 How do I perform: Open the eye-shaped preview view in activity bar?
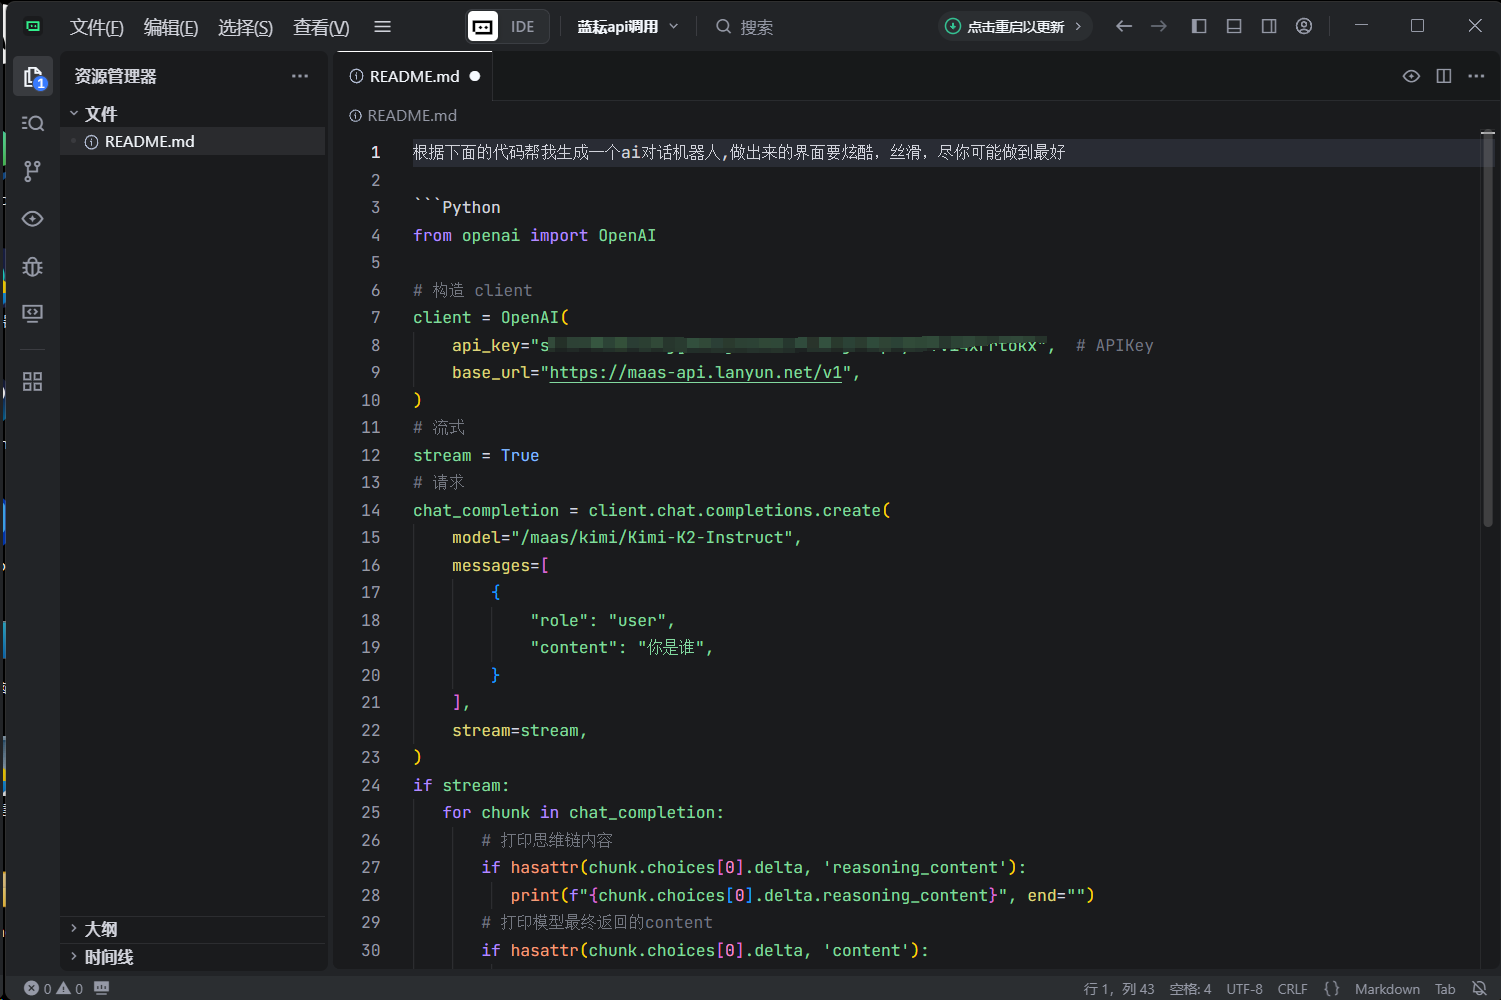[33, 219]
